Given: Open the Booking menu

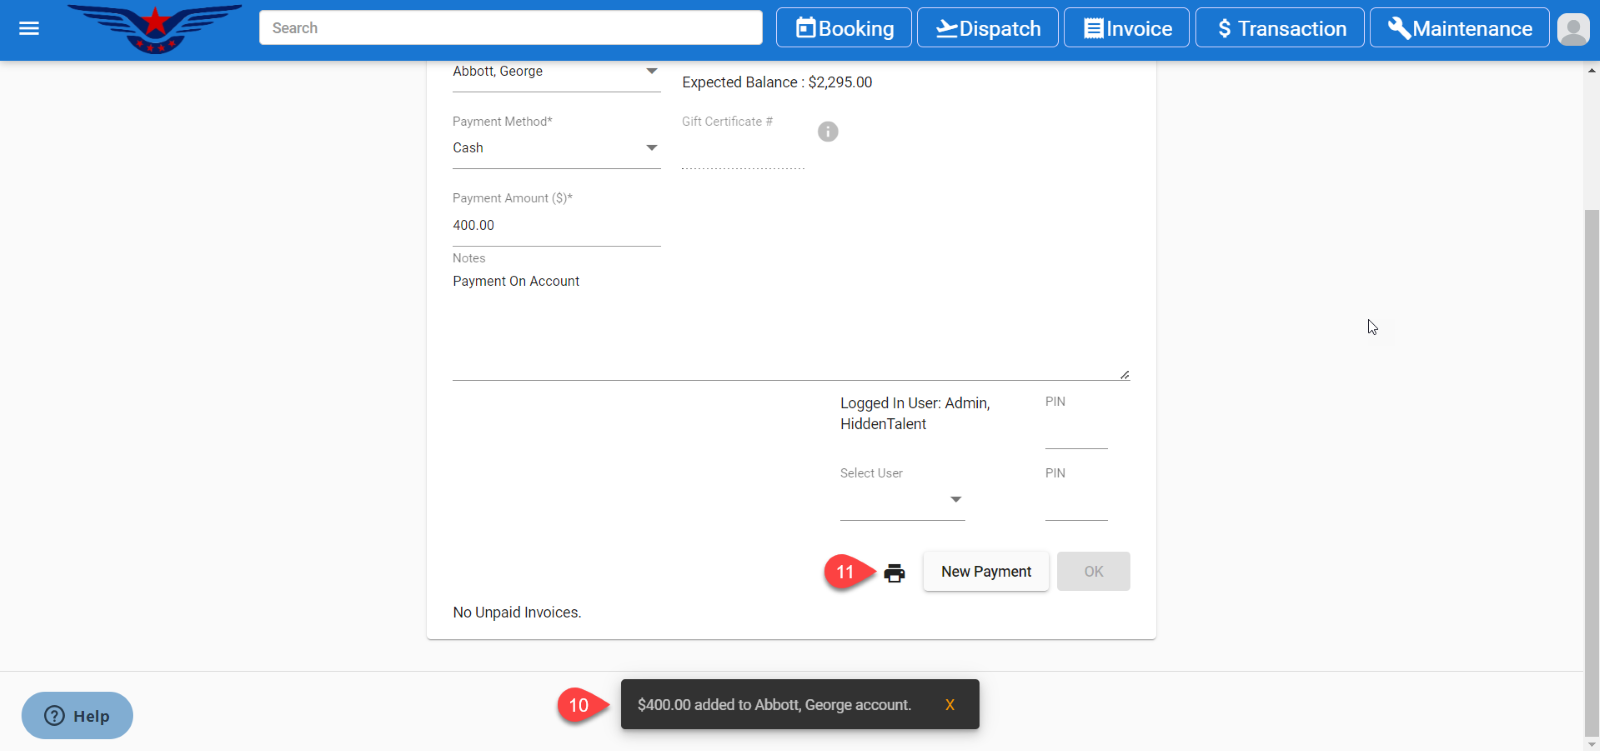Looking at the screenshot, I should pos(844,28).
